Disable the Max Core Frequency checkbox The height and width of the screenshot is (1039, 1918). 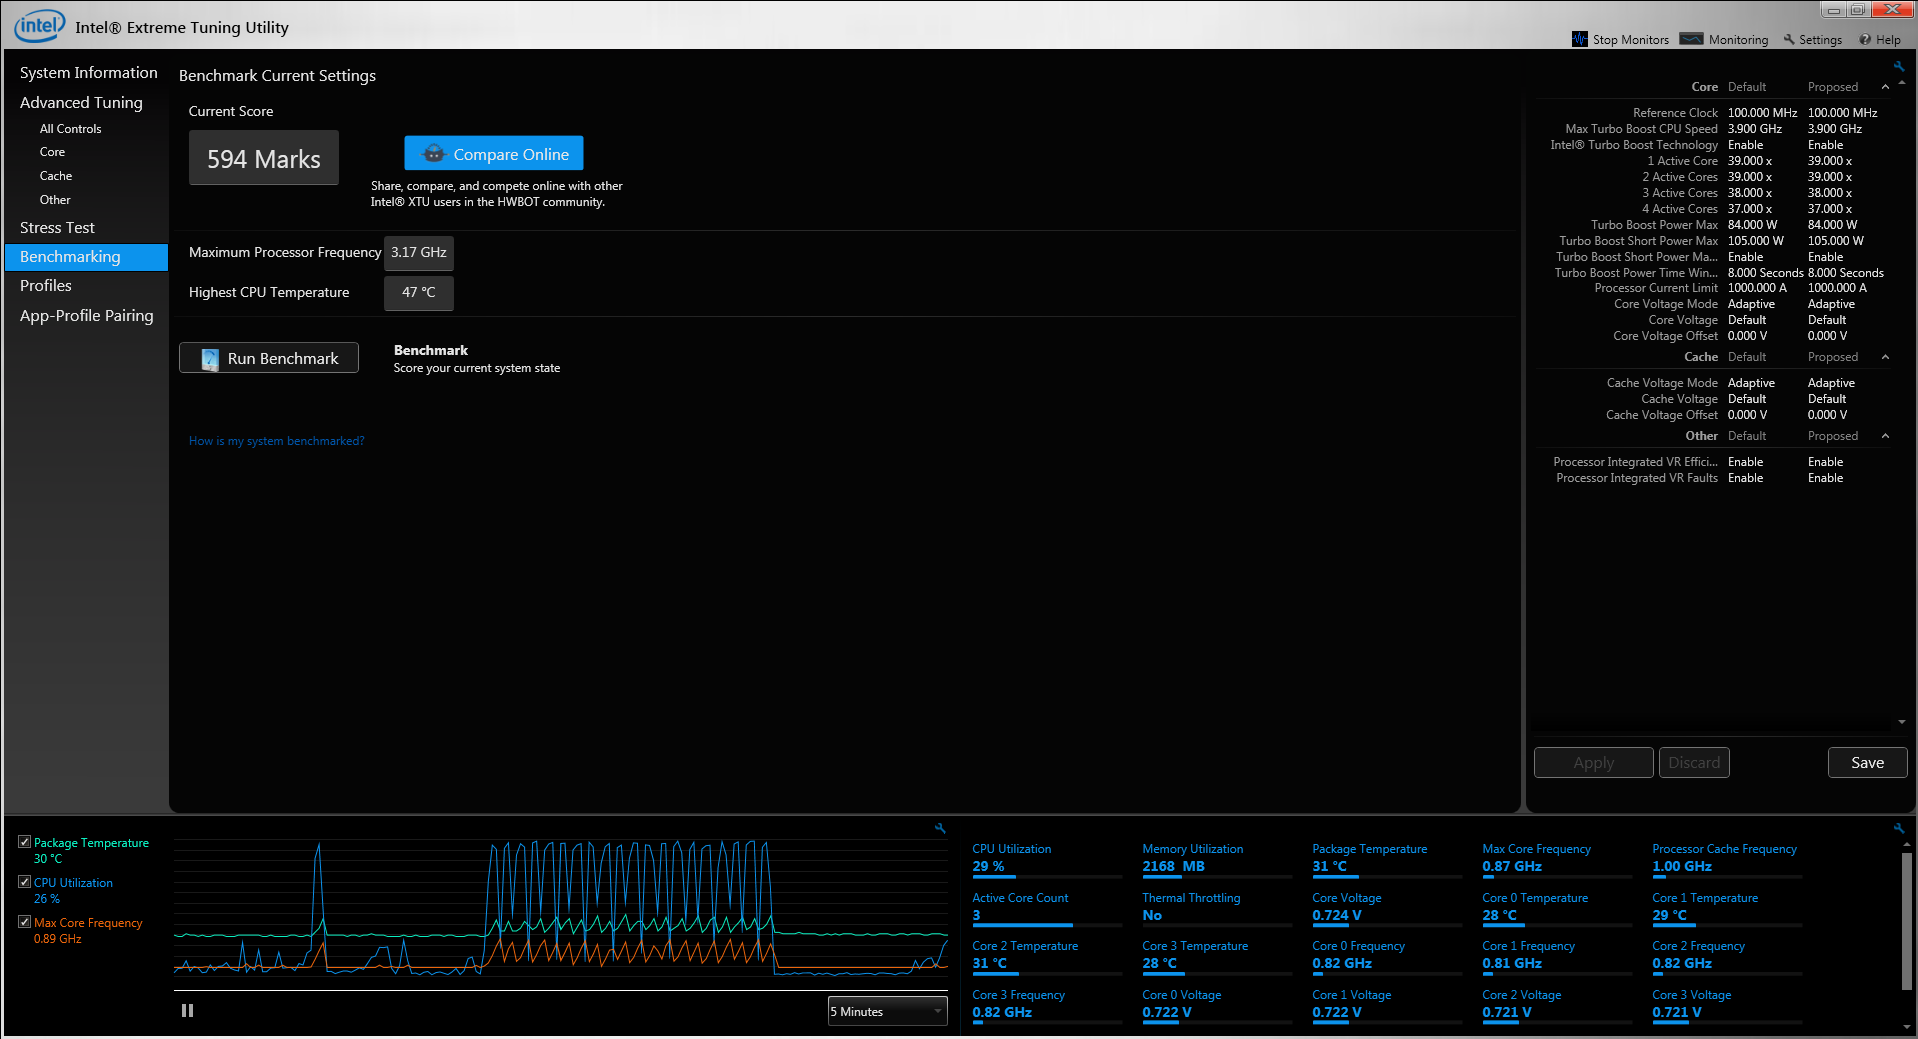[x=25, y=922]
